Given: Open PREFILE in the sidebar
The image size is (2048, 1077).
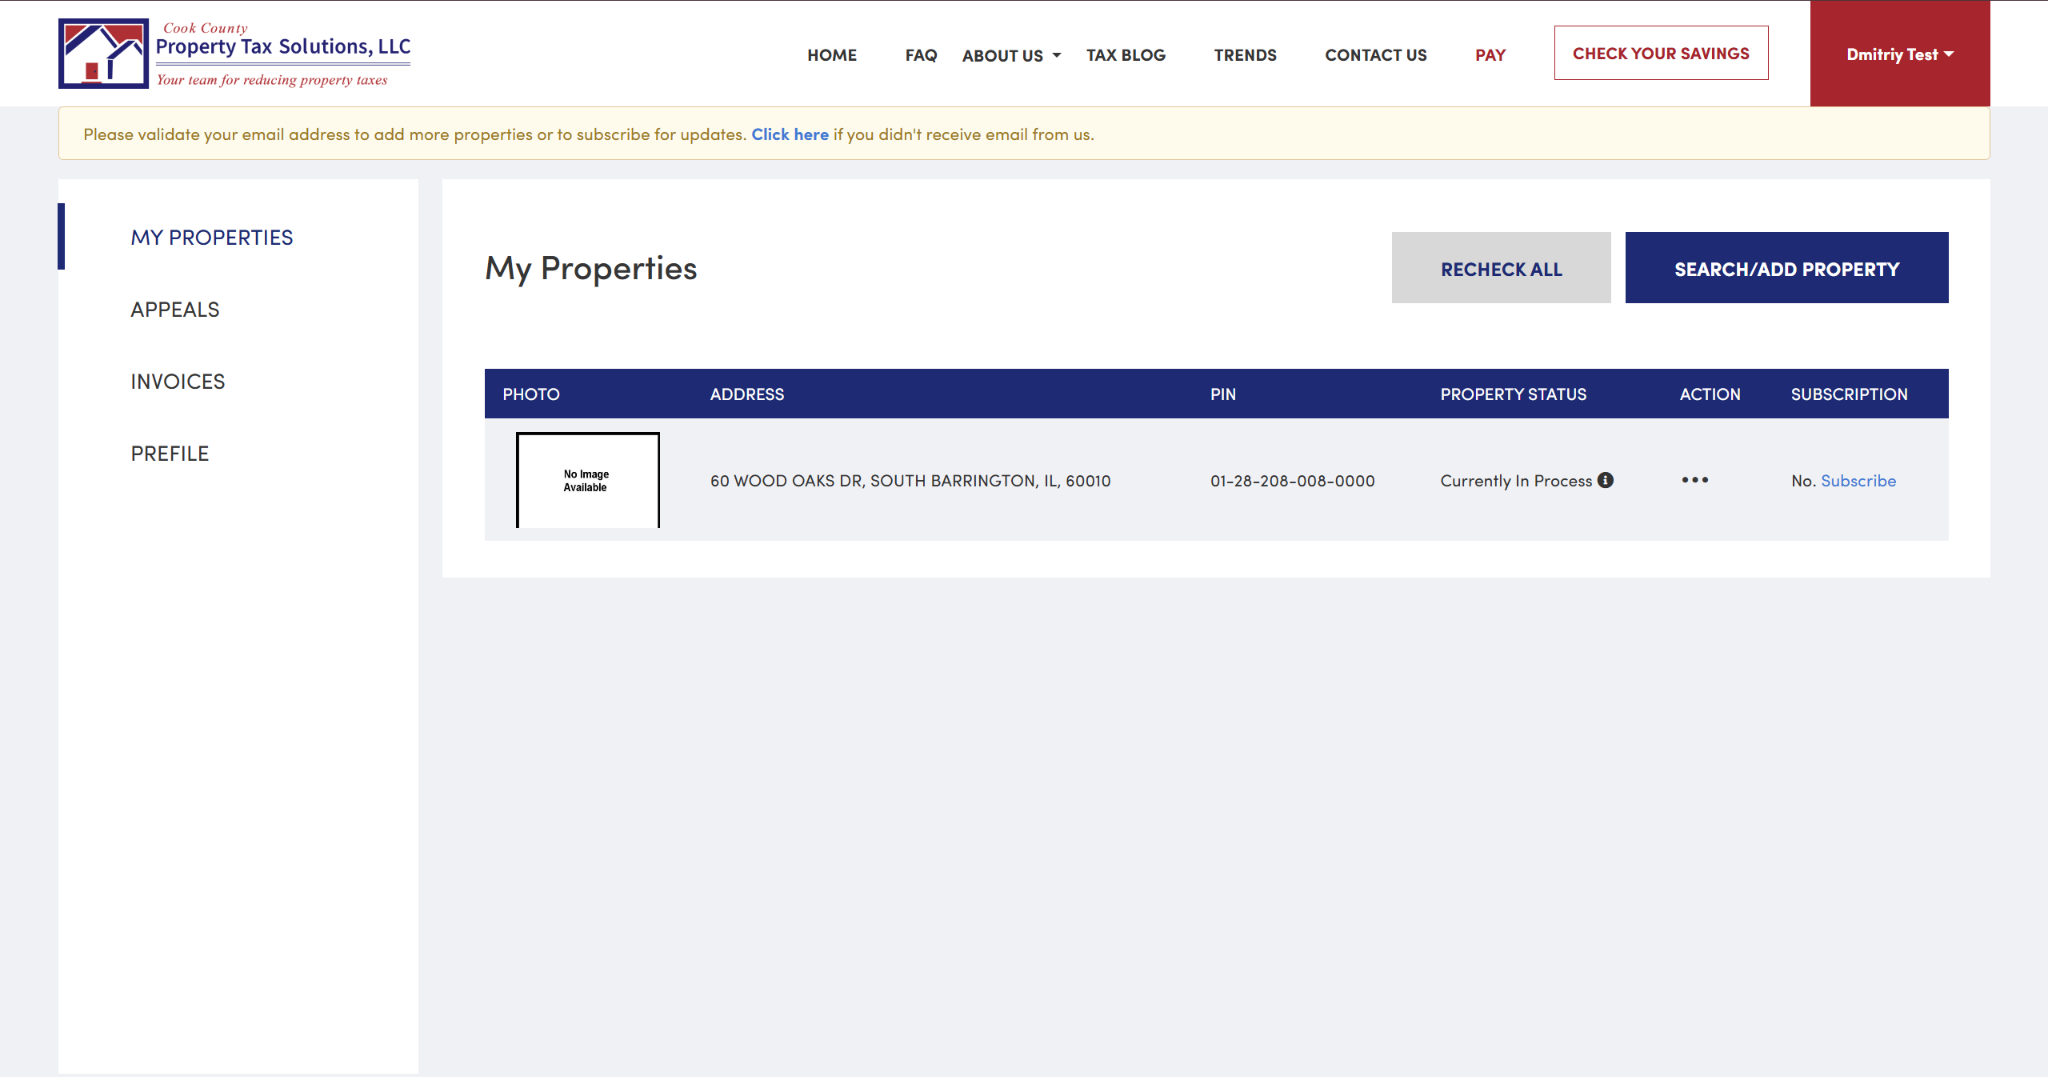Looking at the screenshot, I should (x=170, y=453).
